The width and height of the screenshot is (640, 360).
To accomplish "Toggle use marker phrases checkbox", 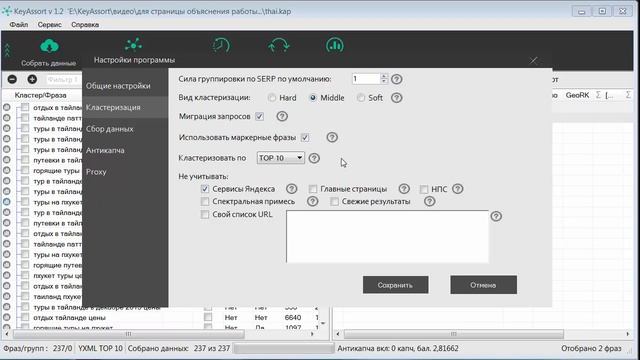I will coord(305,138).
